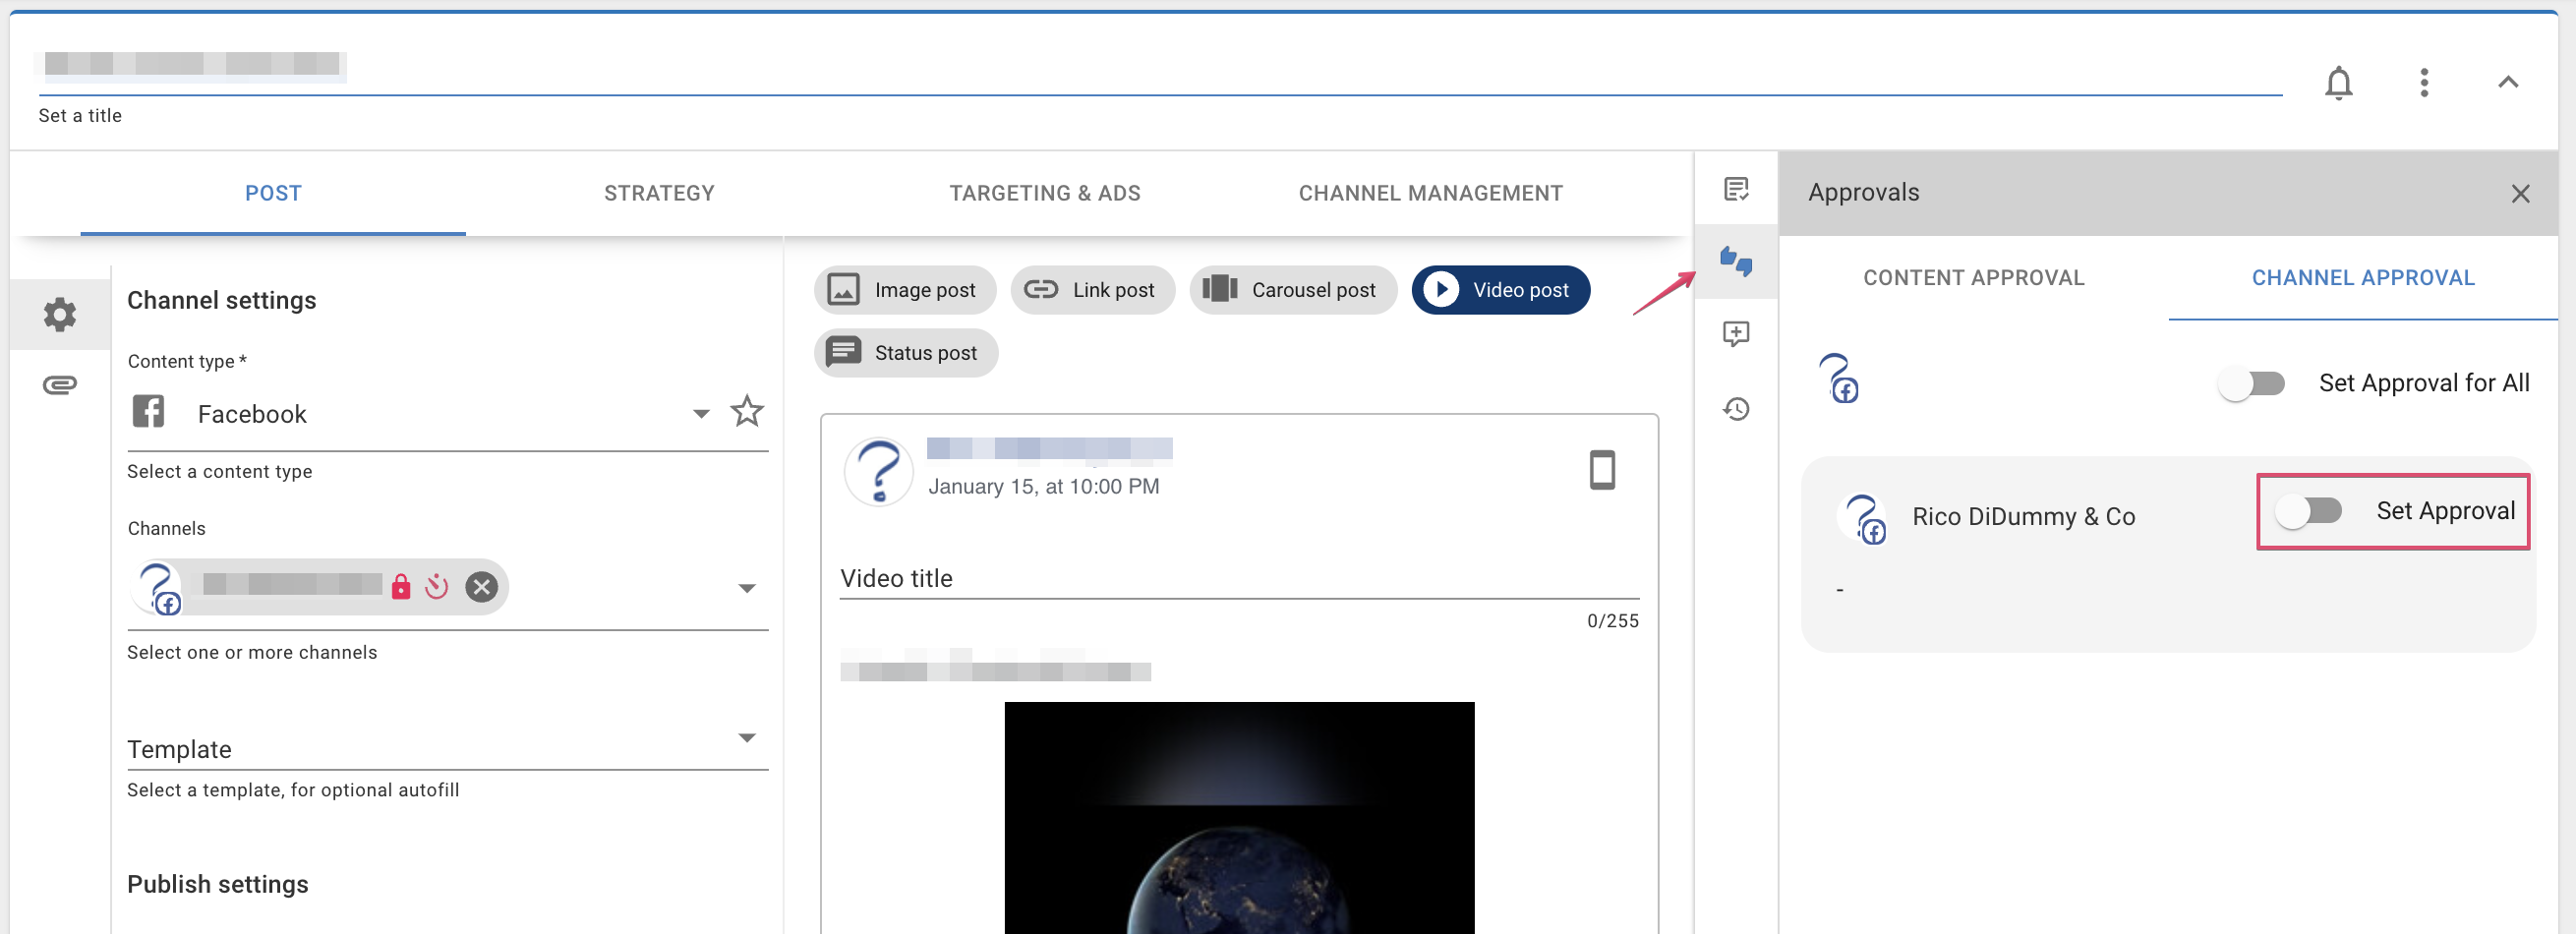
Task: Click the Carousel post icon
Action: (x=1219, y=290)
